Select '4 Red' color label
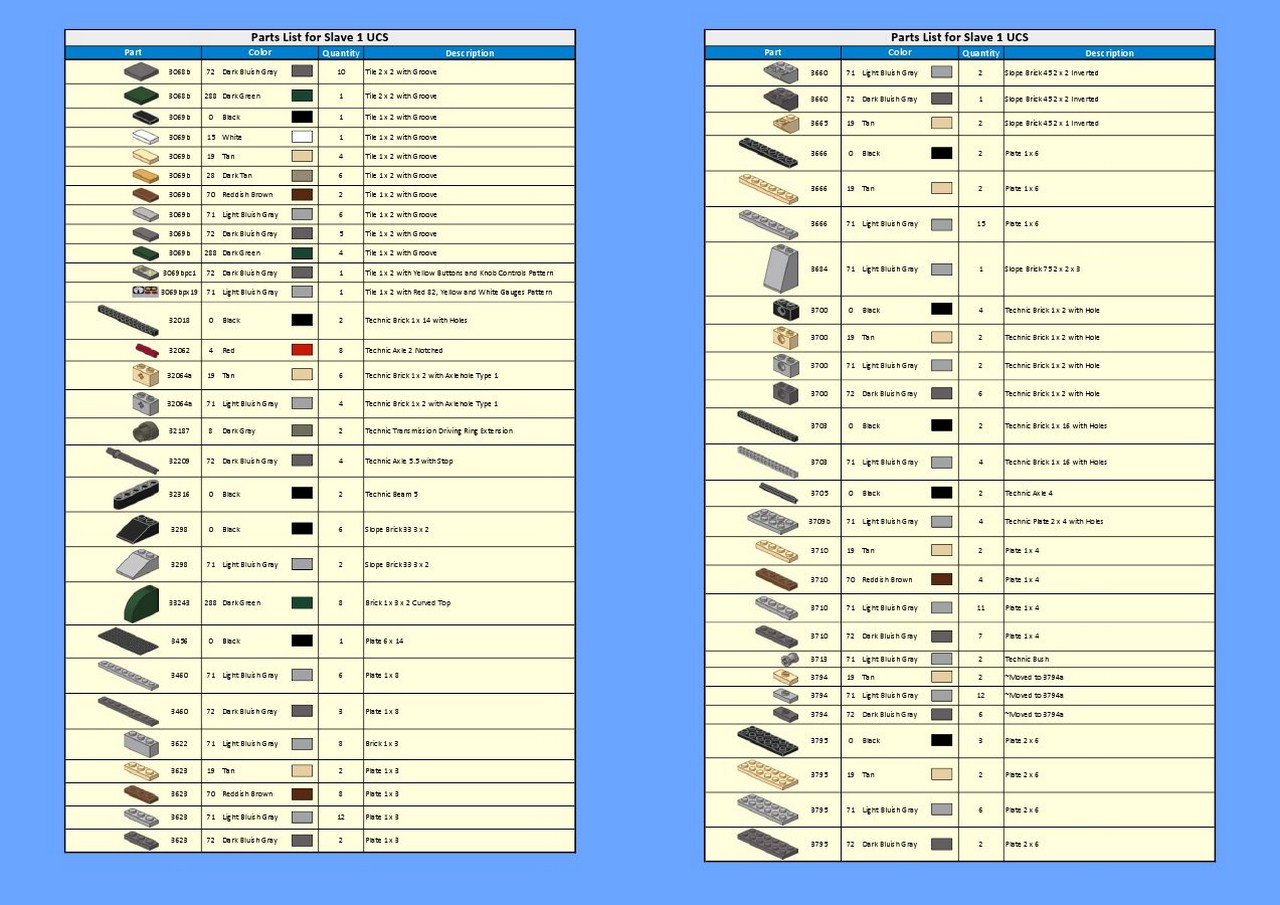 click(x=221, y=351)
